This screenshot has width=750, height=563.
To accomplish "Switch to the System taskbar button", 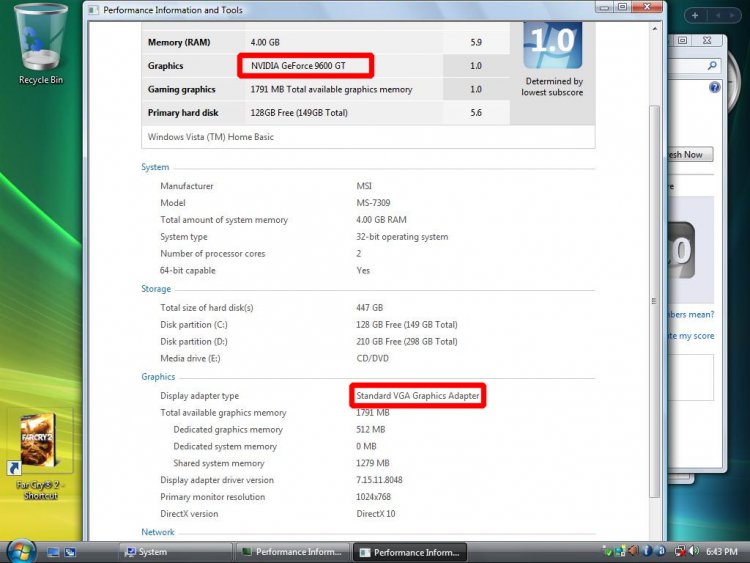I will point(175,552).
